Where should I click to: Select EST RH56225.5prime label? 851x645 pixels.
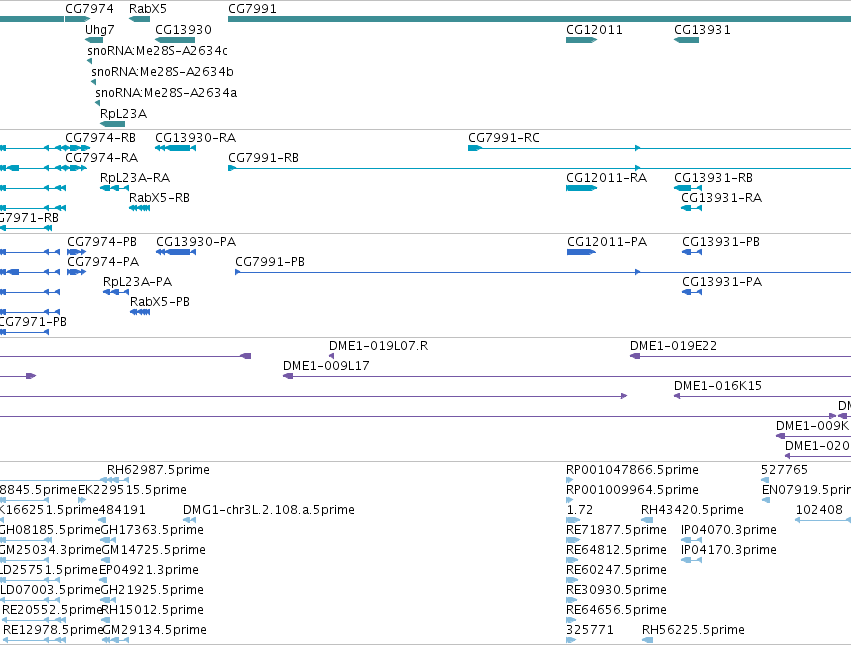(x=693, y=630)
